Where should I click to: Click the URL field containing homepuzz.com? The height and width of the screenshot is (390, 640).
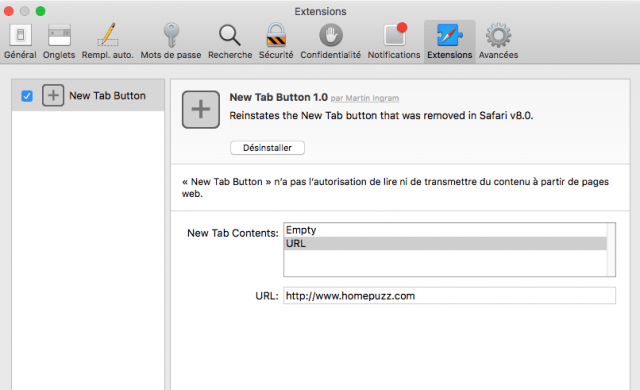pos(449,296)
